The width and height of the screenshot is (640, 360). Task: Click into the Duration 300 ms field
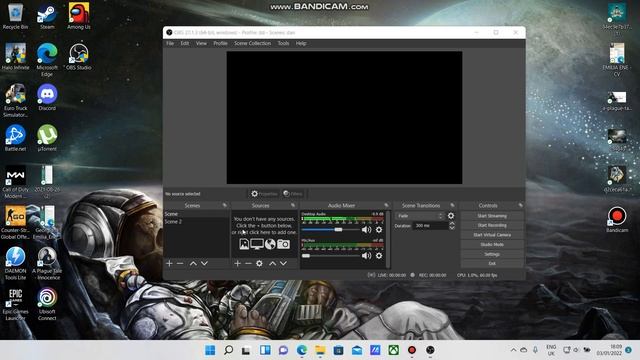point(431,226)
